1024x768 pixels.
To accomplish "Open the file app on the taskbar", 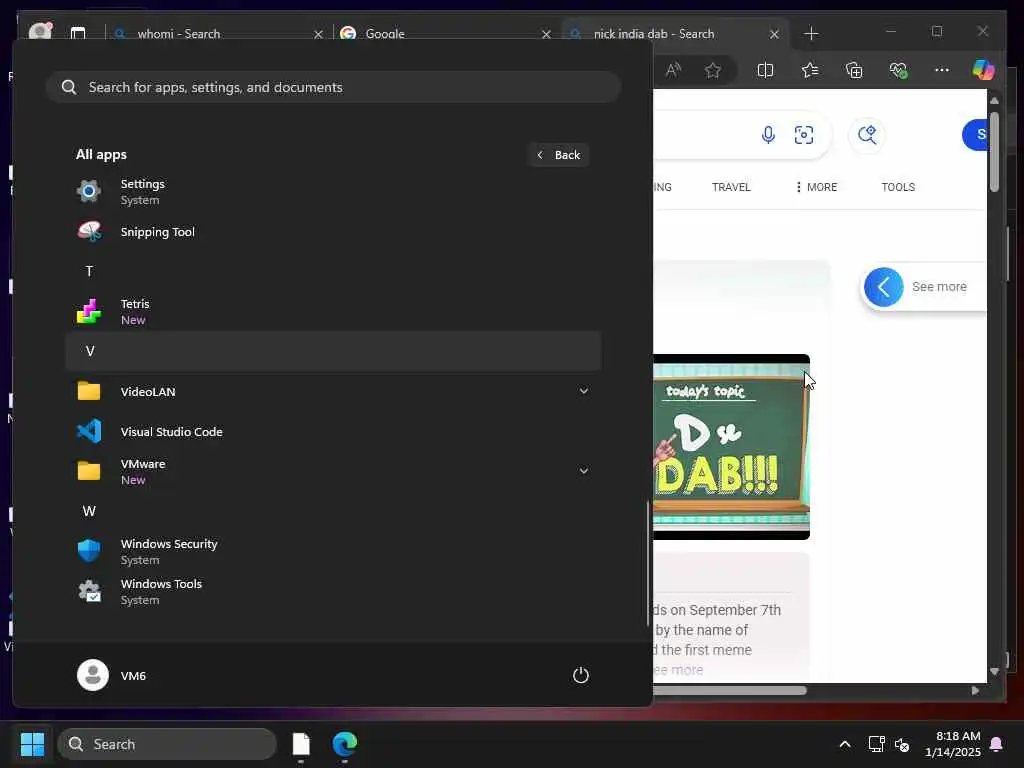I will pos(301,744).
